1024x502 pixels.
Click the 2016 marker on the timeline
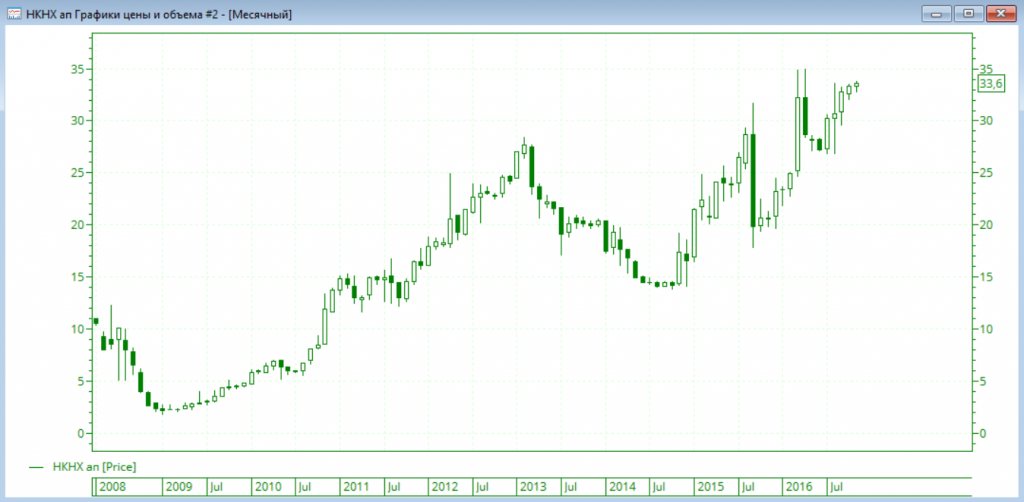(x=798, y=487)
